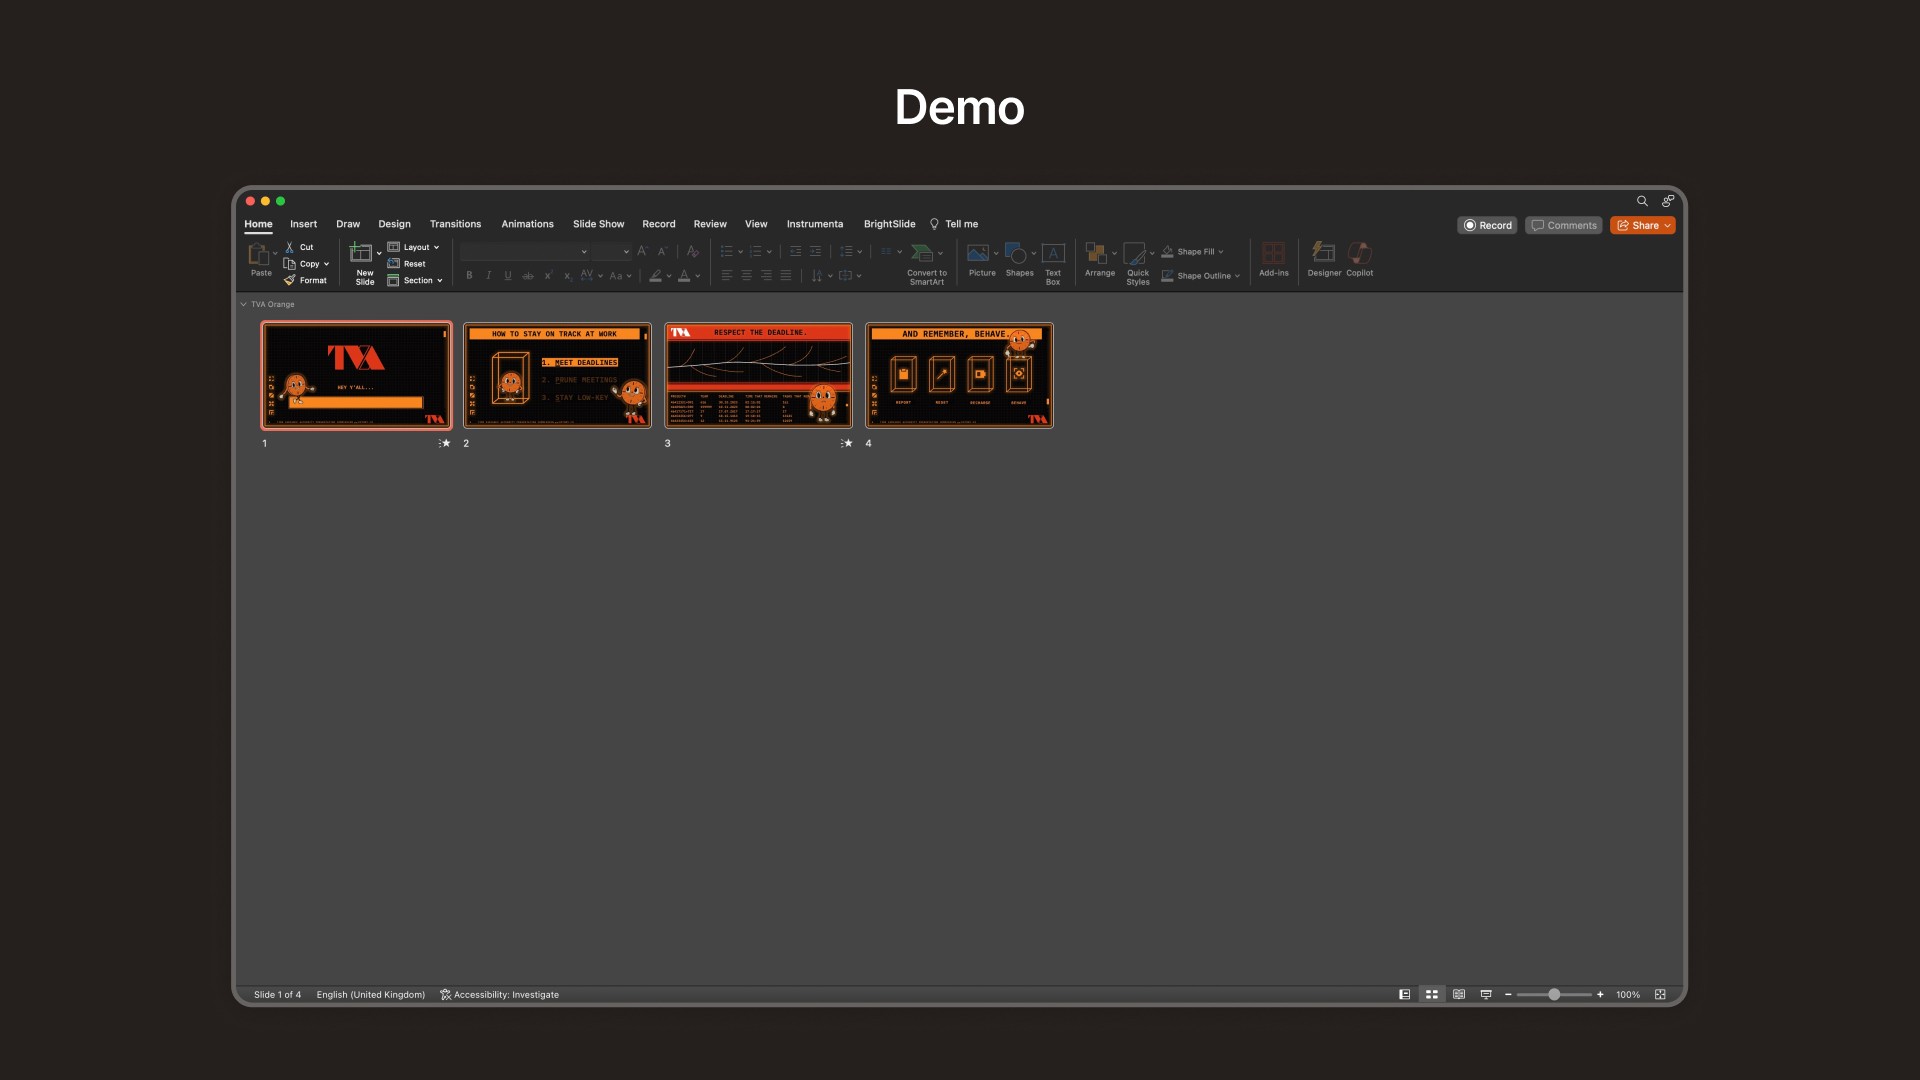Click the Text Box tool
1920x1080 pixels.
point(1053,253)
